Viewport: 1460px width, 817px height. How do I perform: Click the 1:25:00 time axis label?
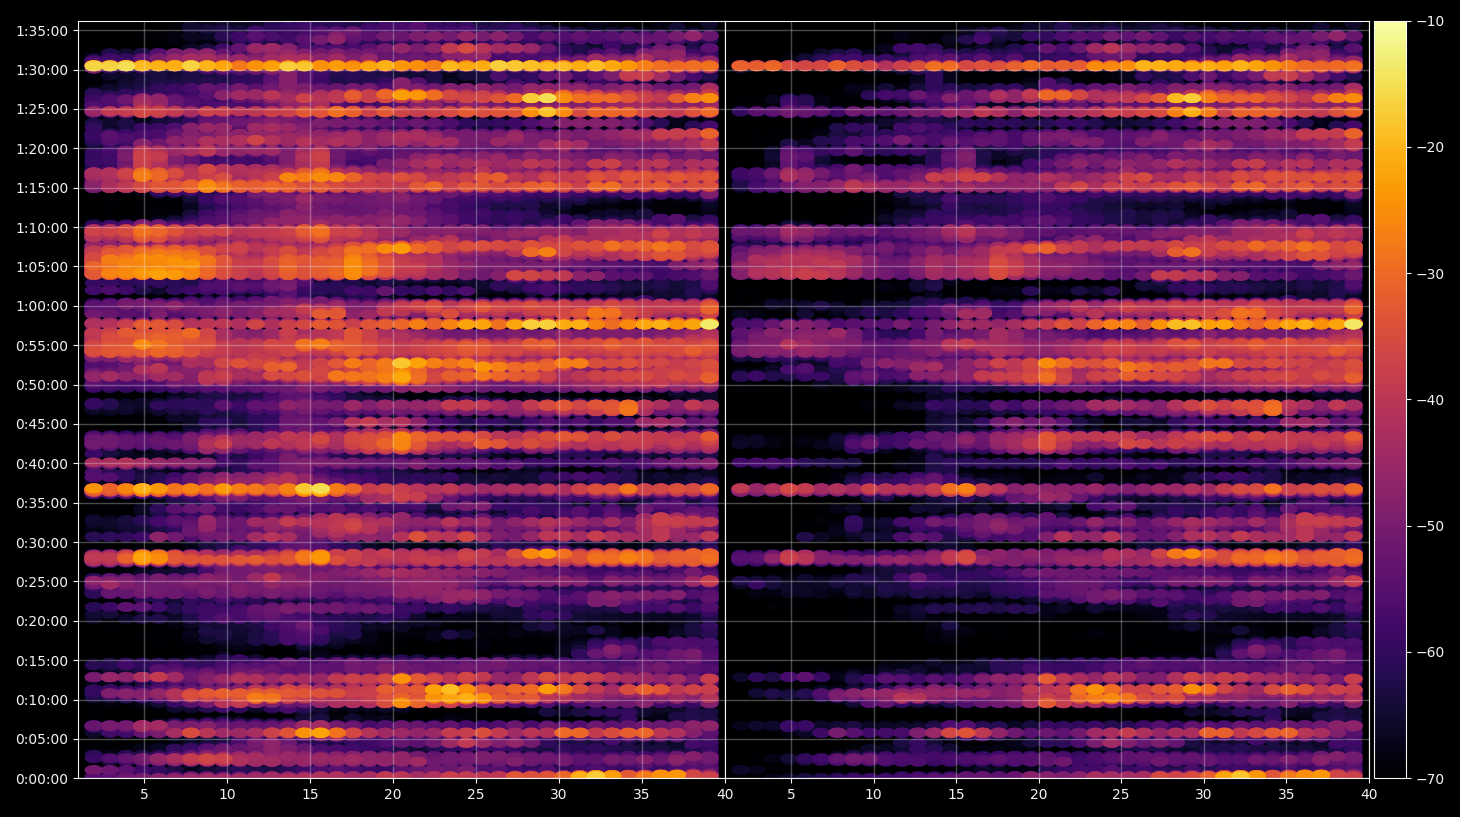point(42,109)
